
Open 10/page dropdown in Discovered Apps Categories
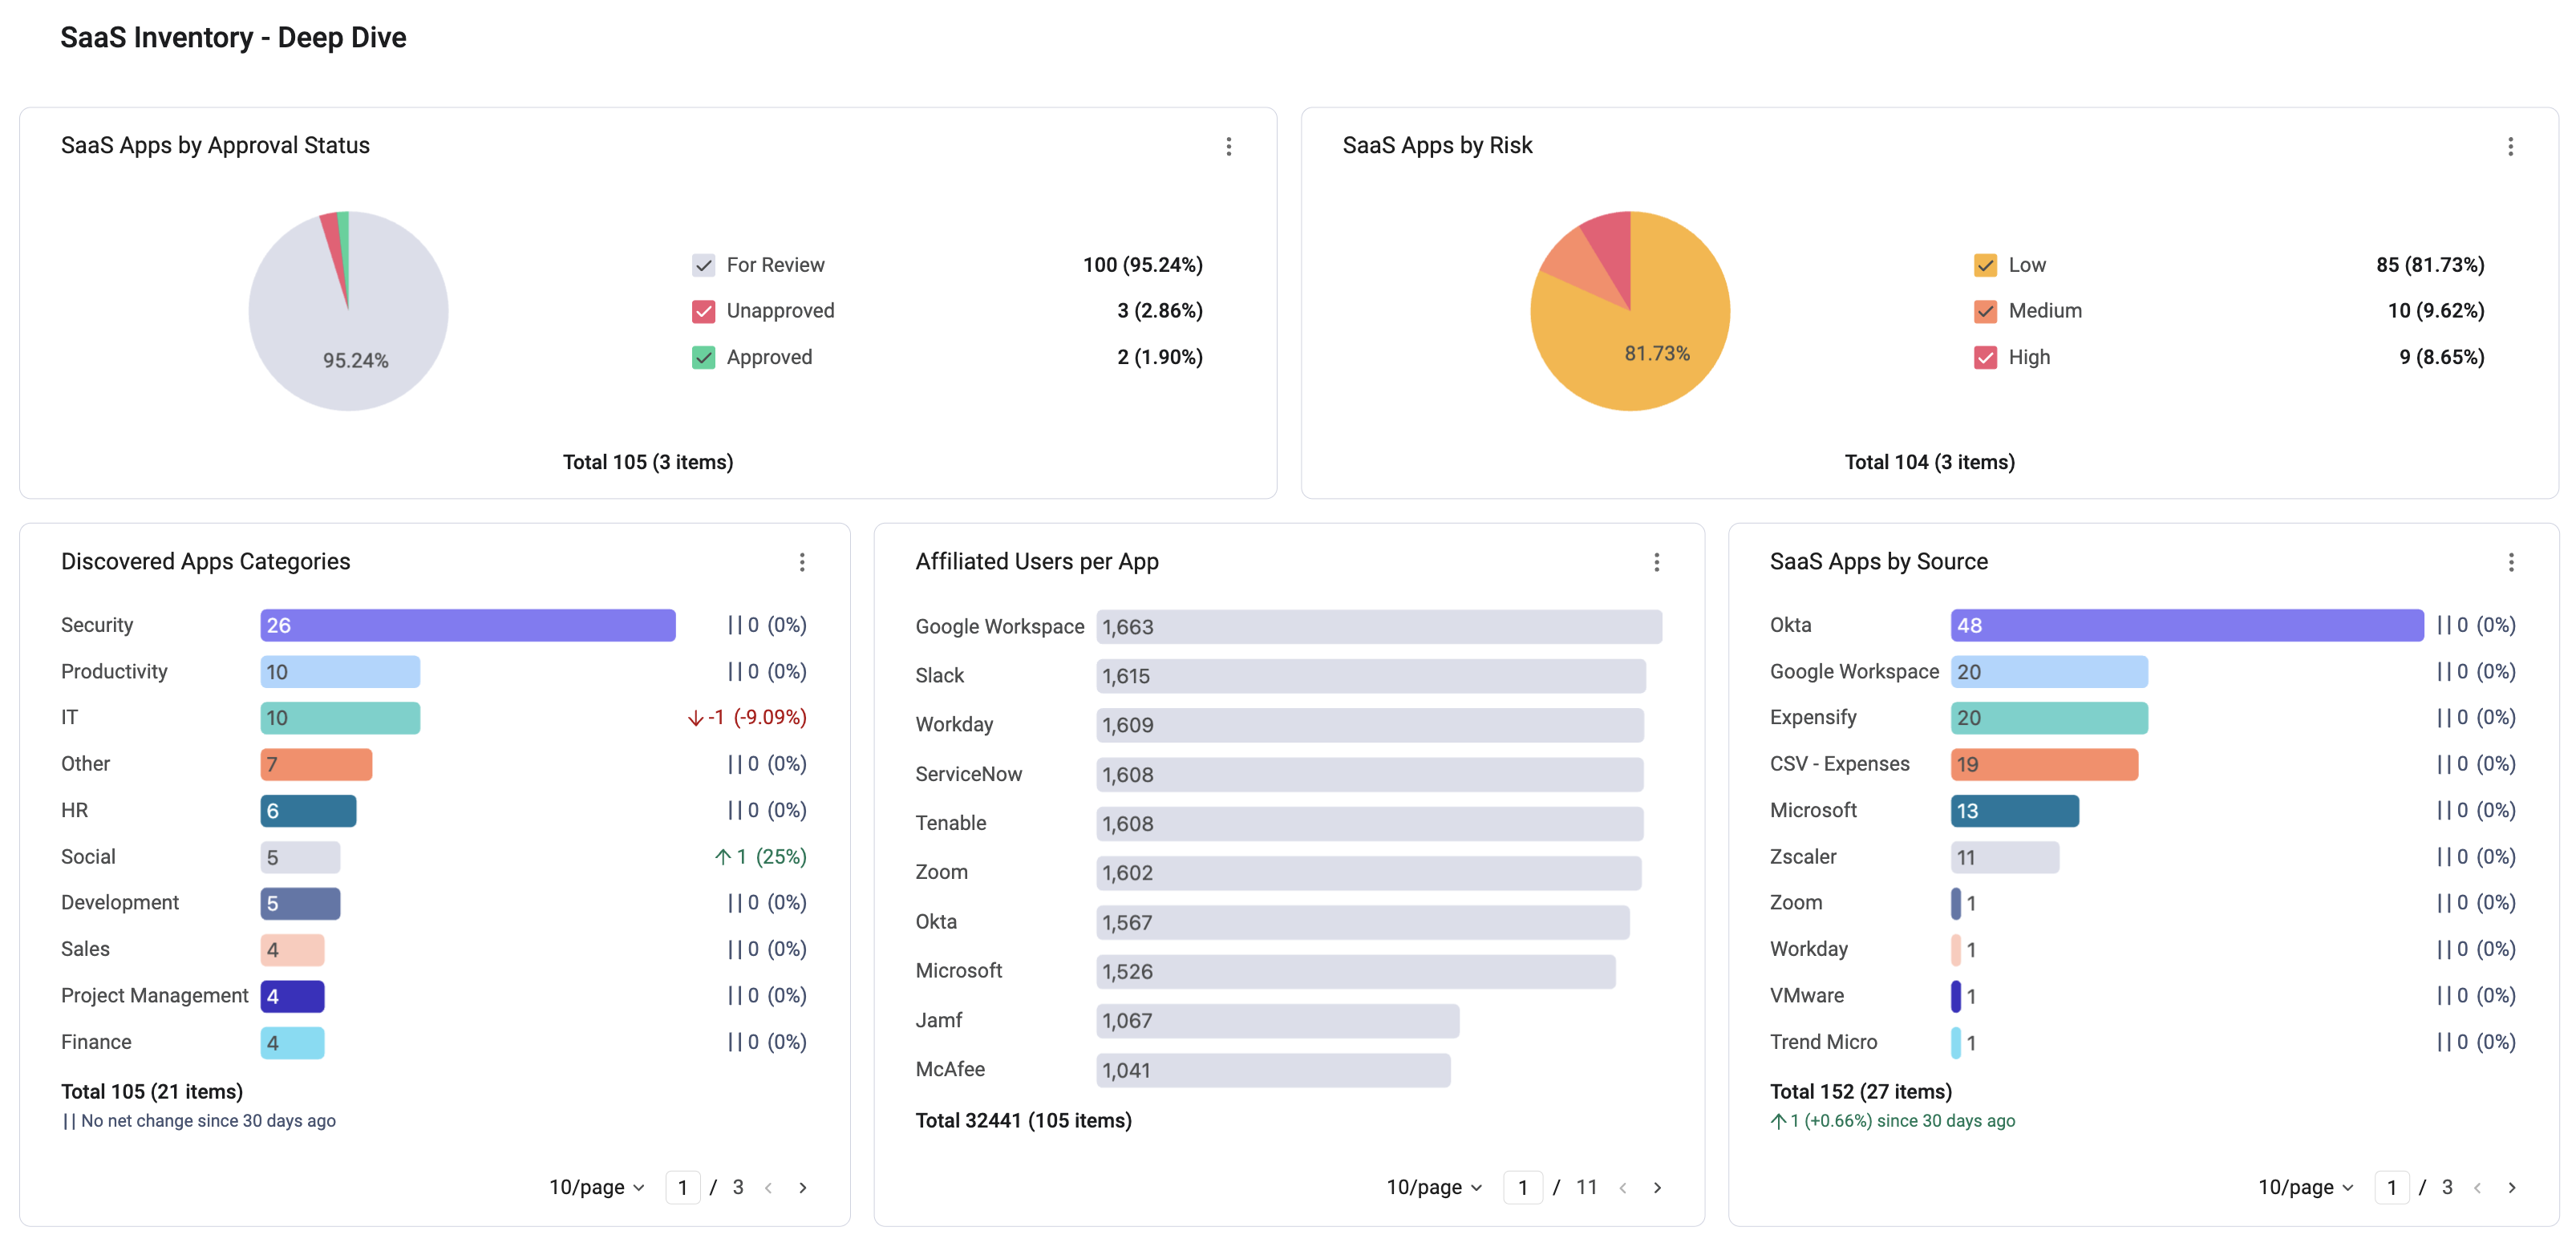click(x=596, y=1187)
